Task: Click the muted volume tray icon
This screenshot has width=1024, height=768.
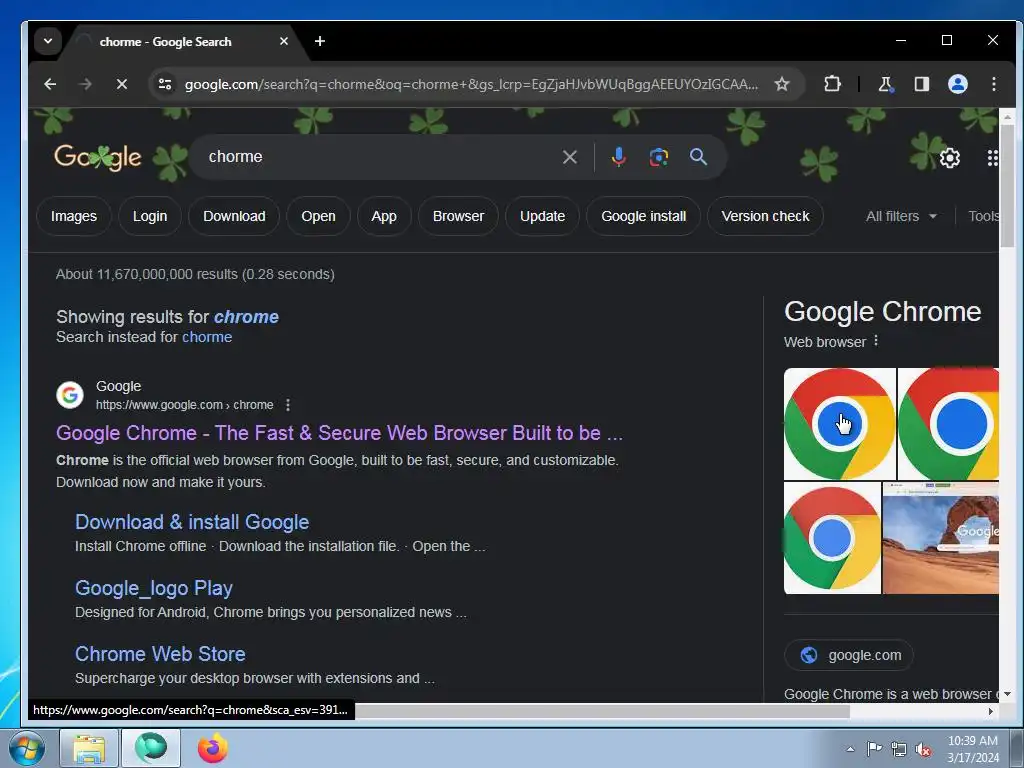Action: pyautogui.click(x=923, y=750)
